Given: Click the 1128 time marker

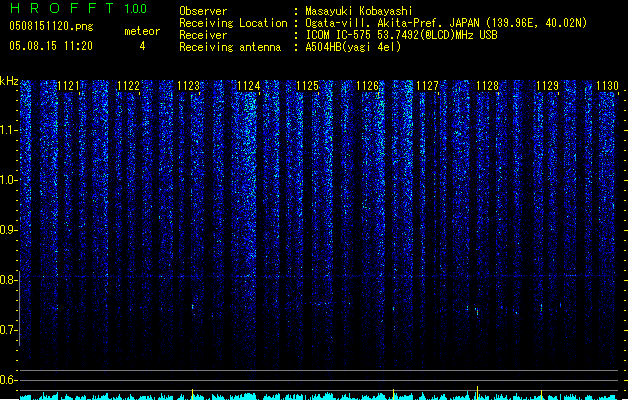Looking at the screenshot, I should [x=487, y=86].
